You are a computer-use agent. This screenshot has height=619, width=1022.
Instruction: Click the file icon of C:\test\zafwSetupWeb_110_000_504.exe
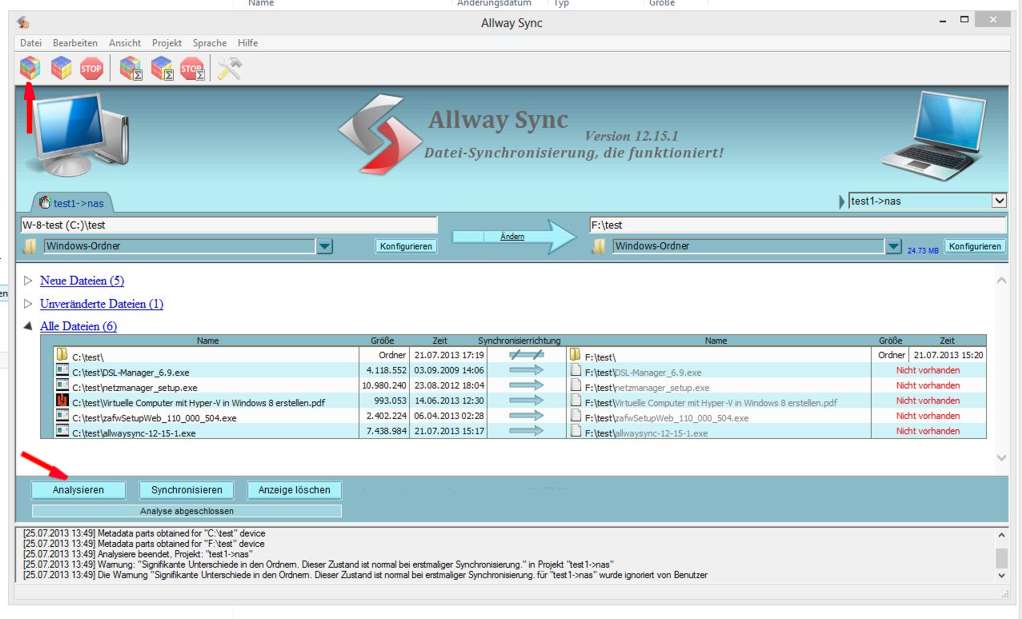(x=63, y=416)
